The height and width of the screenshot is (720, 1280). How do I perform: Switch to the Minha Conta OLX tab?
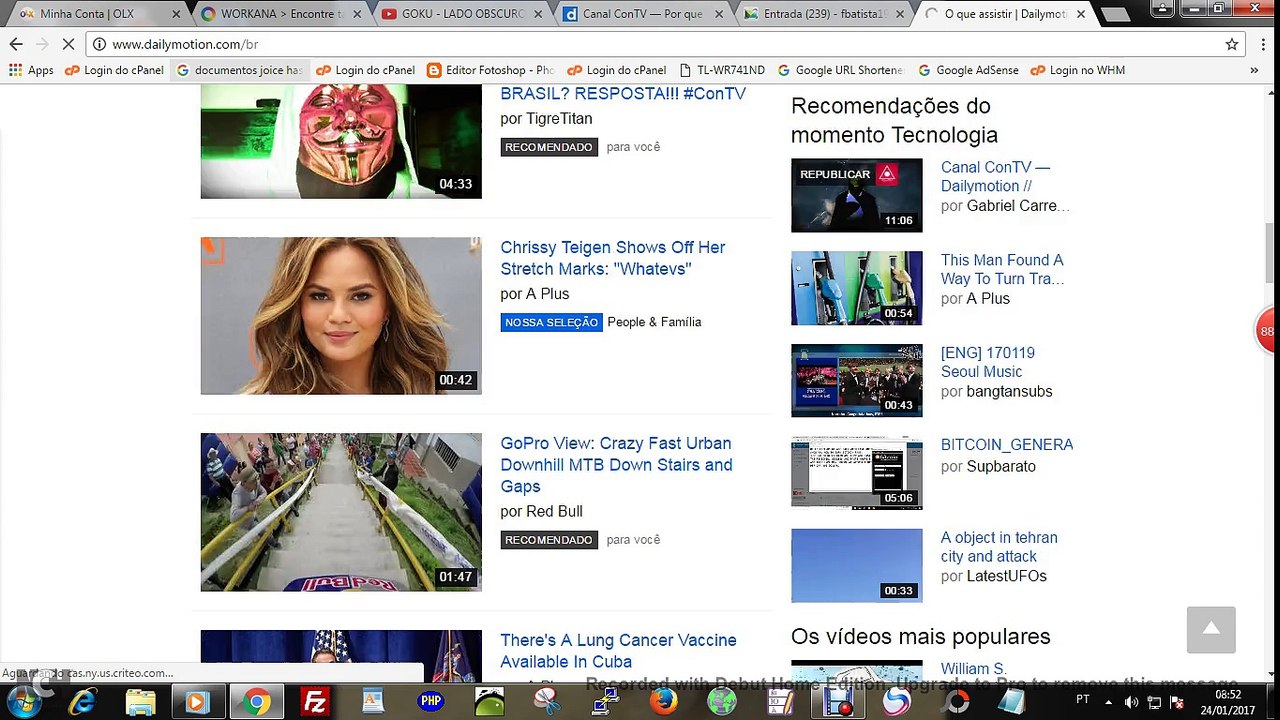(x=98, y=14)
